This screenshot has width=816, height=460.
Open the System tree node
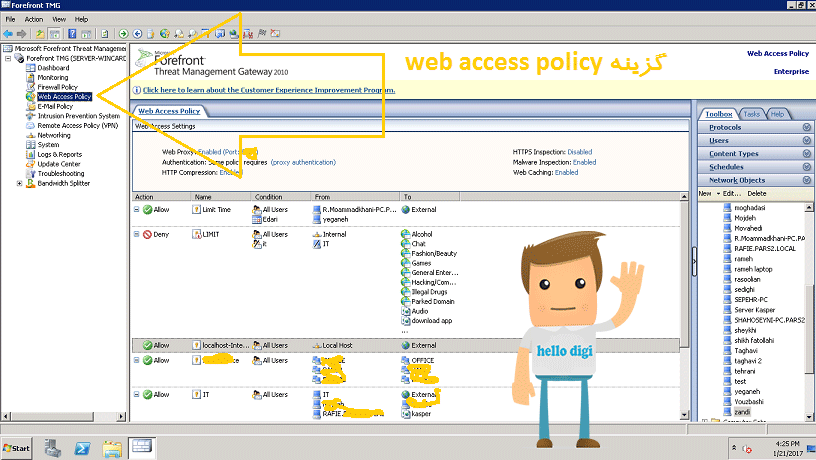coord(48,145)
